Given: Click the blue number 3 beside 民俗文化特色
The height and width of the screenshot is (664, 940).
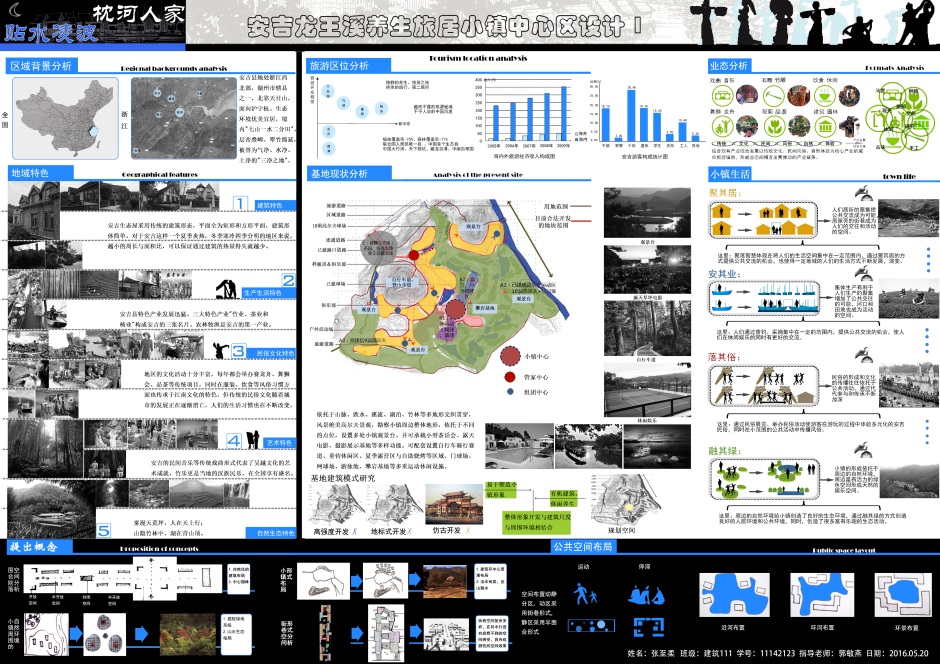Looking at the screenshot, I should (x=239, y=351).
